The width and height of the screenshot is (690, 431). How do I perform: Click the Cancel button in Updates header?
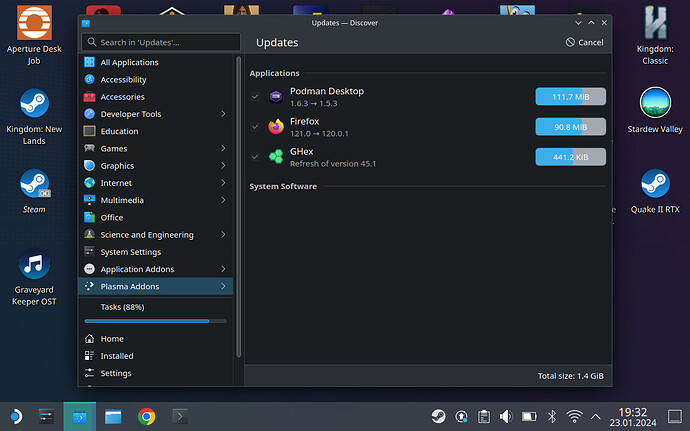(x=584, y=42)
